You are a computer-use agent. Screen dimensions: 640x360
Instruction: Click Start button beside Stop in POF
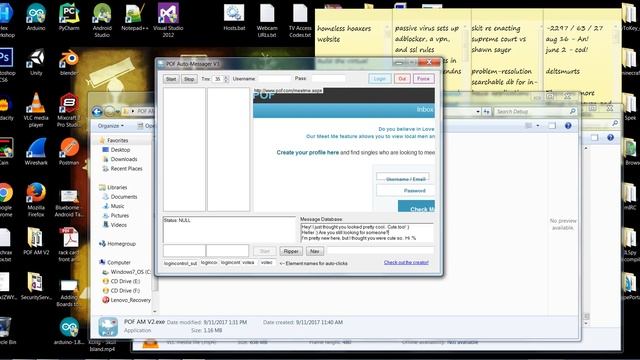click(171, 79)
